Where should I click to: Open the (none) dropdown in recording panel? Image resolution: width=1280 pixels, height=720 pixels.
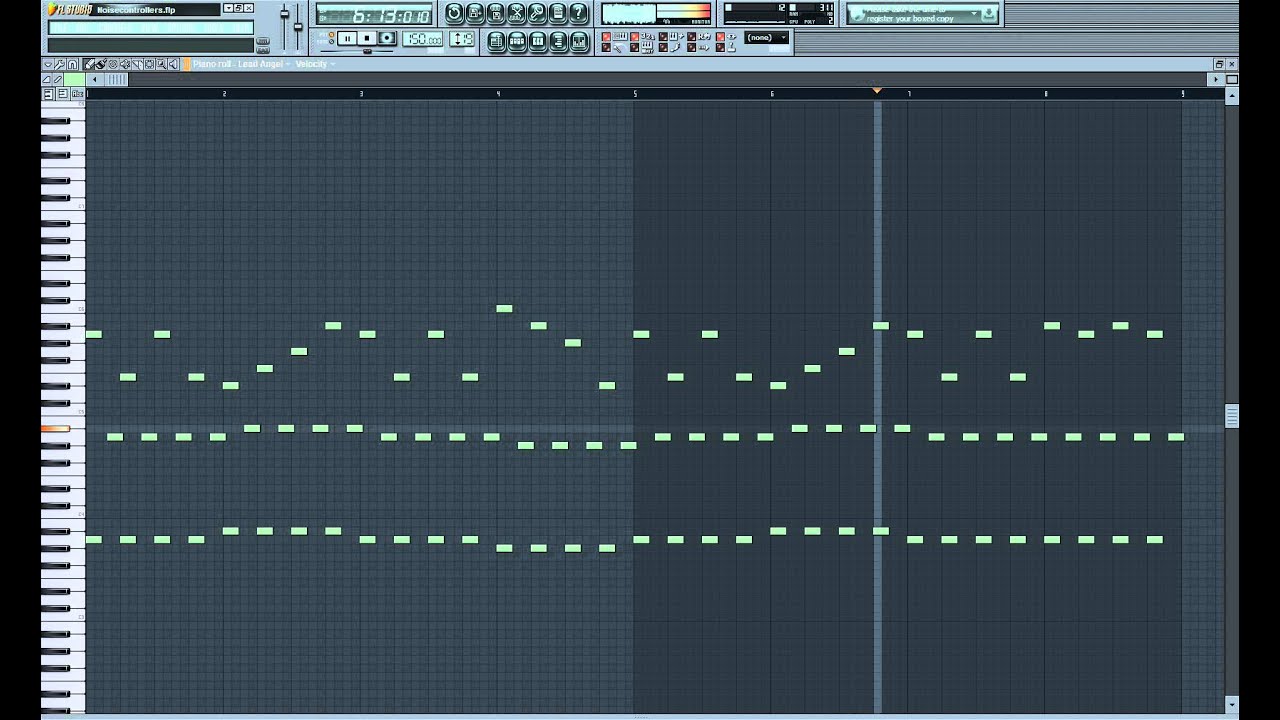[x=766, y=38]
